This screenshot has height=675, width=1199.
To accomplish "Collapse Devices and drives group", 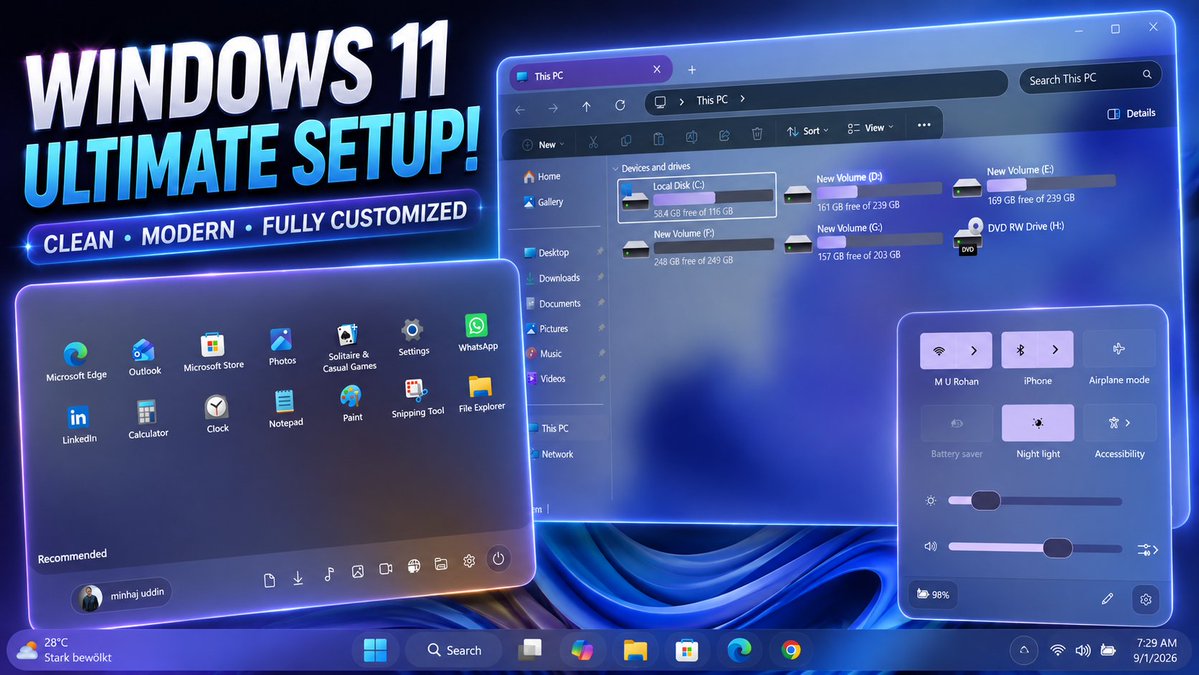I will click(615, 168).
